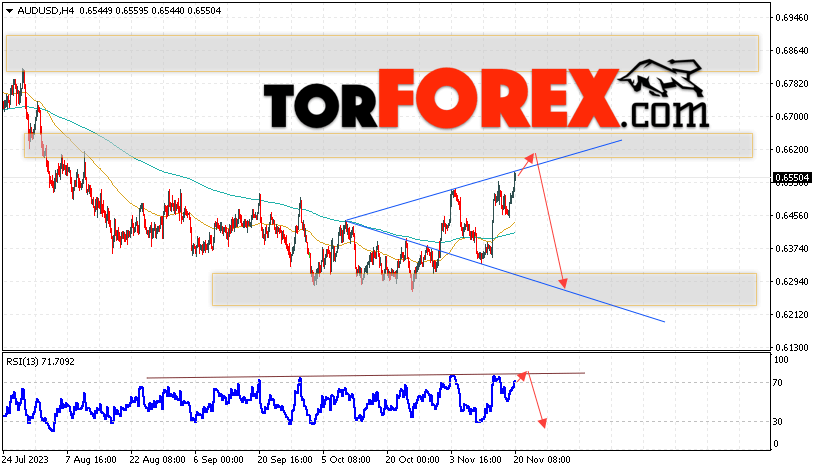Image resolution: width=816 pixels, height=471 pixels.
Task: Click the red downward arrow tip near 0.62940
Action: tap(563, 283)
